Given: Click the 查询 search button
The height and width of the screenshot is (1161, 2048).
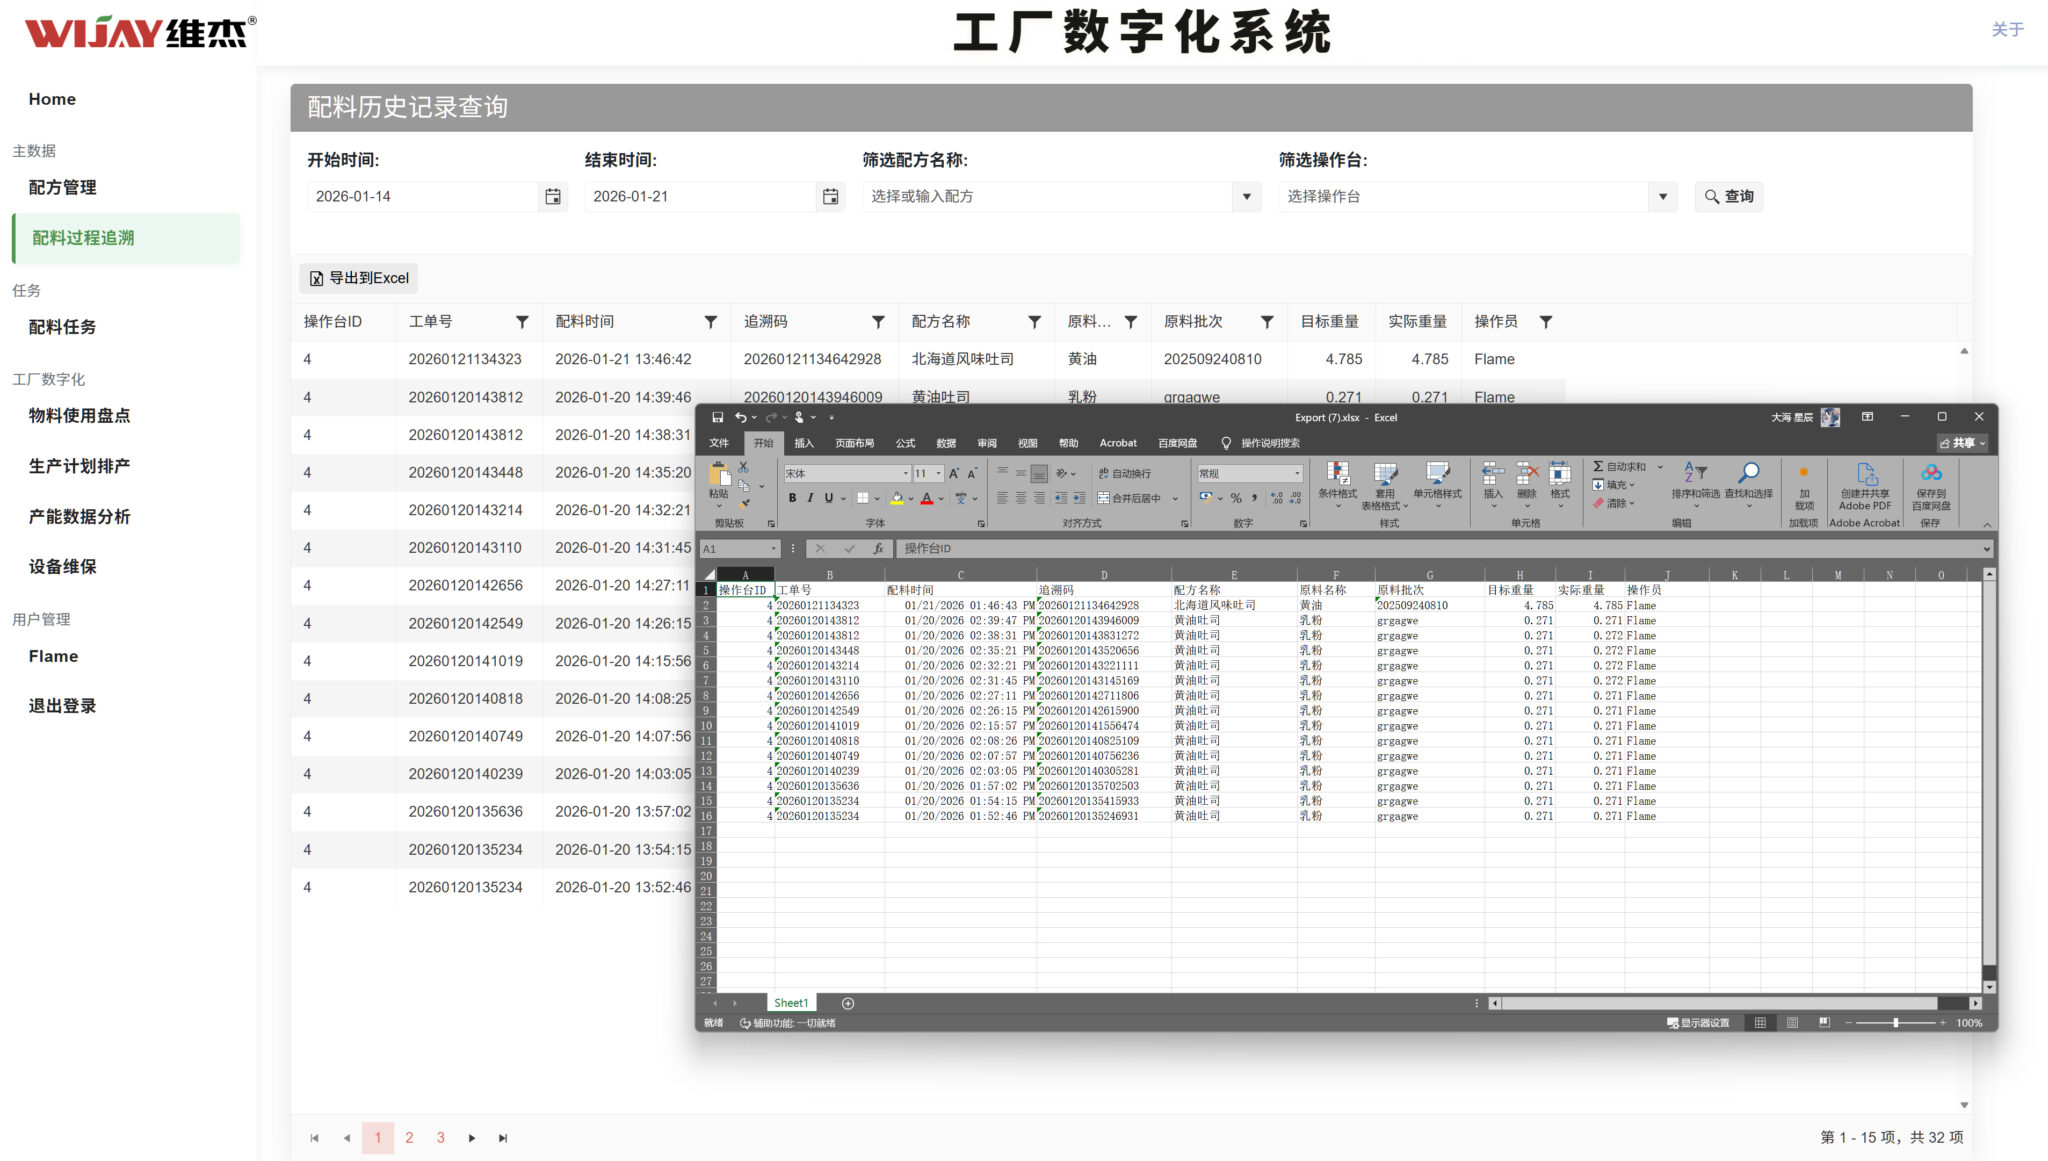Looking at the screenshot, I should (x=1729, y=197).
